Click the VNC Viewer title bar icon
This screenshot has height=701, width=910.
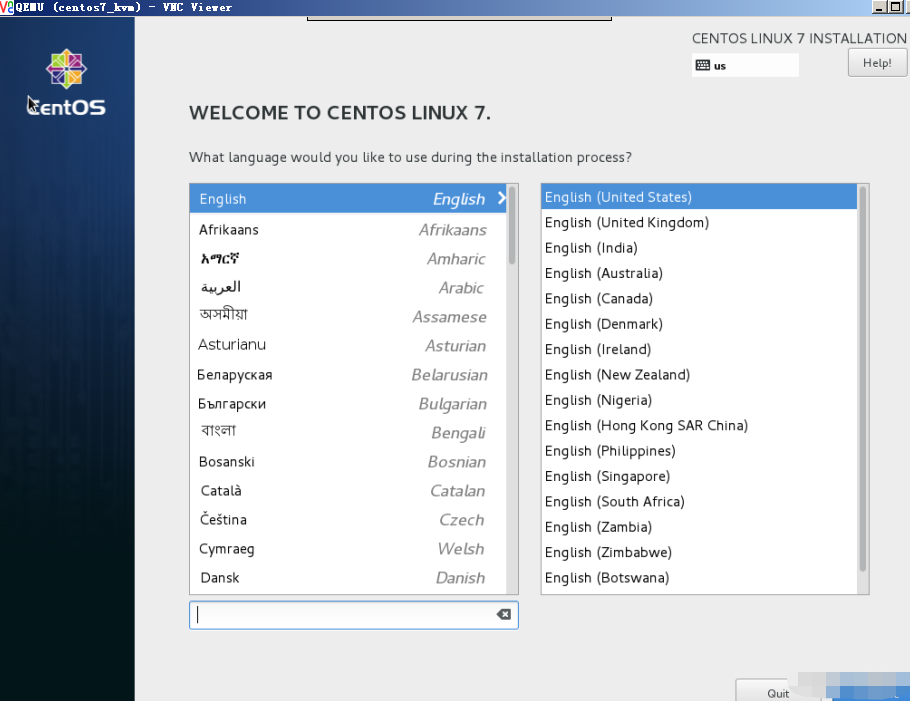click(x=7, y=7)
